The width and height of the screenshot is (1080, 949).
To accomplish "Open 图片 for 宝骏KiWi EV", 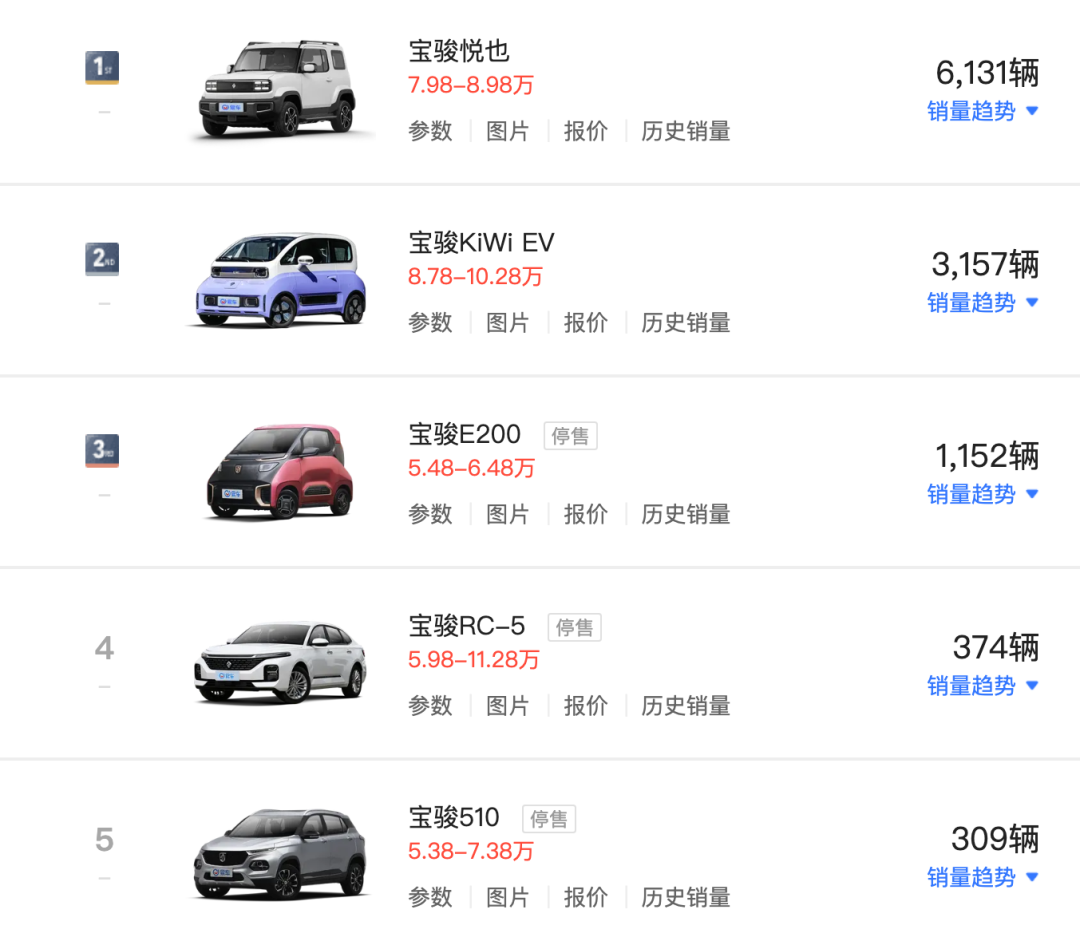I will click(x=508, y=322).
